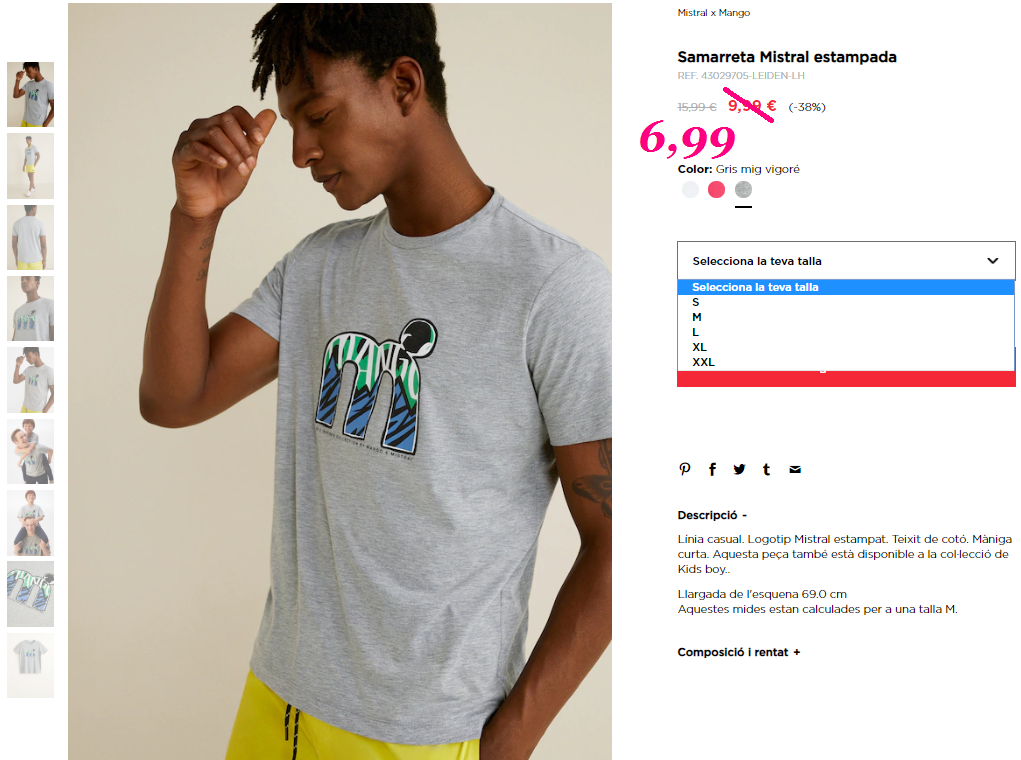The width and height of the screenshot is (1021, 760).
Task: Select size M from the list
Action: (846, 317)
